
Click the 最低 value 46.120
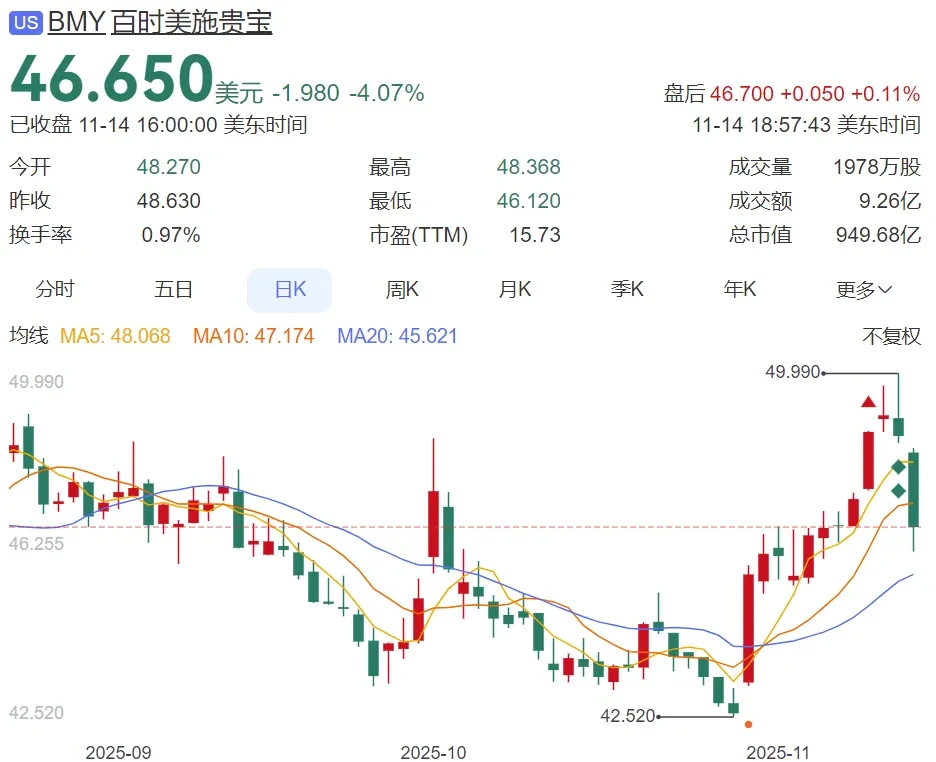(528, 201)
